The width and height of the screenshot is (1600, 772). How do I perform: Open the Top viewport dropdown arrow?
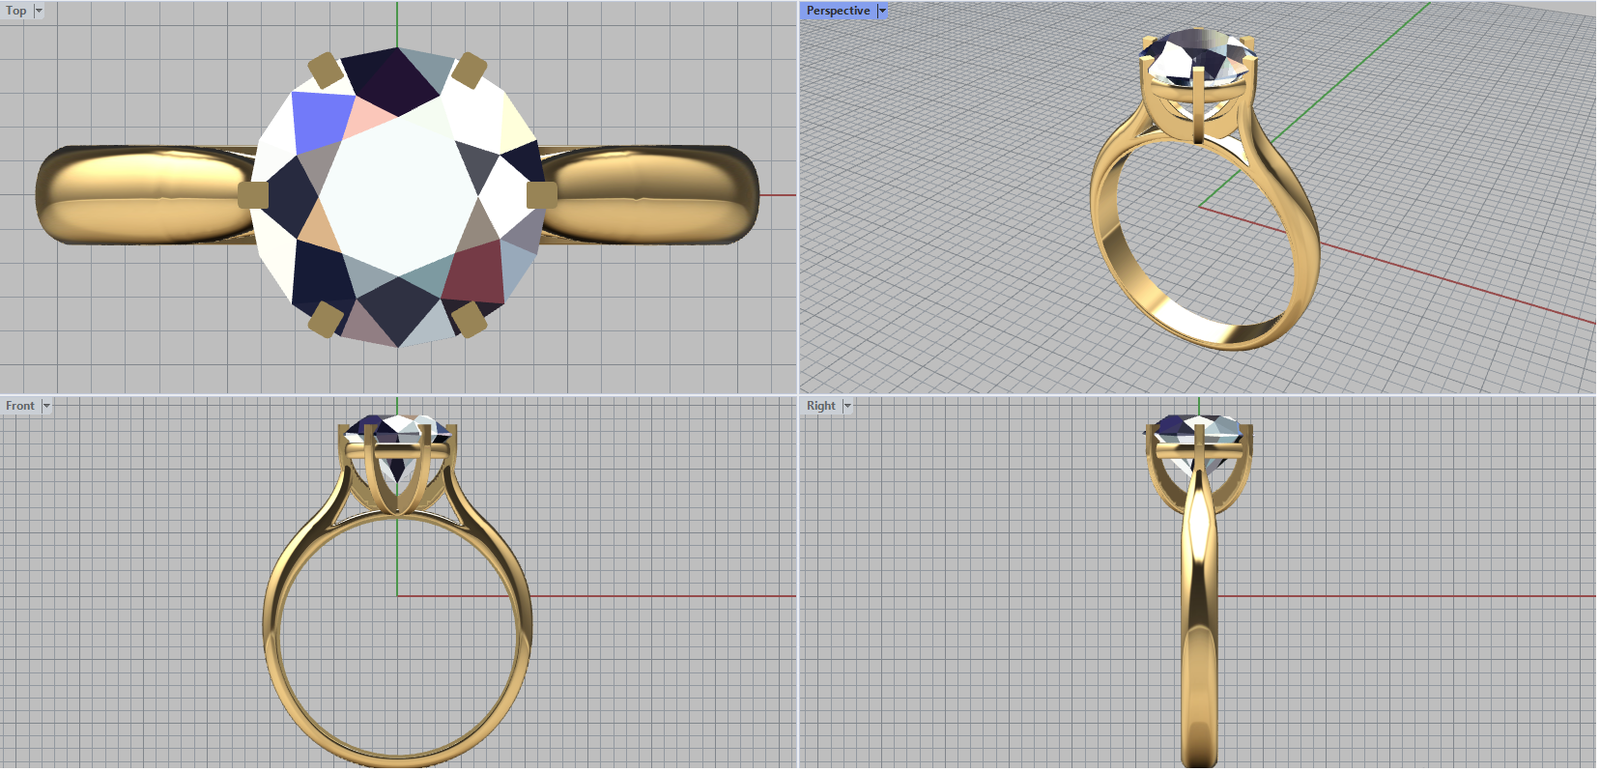[x=39, y=11]
